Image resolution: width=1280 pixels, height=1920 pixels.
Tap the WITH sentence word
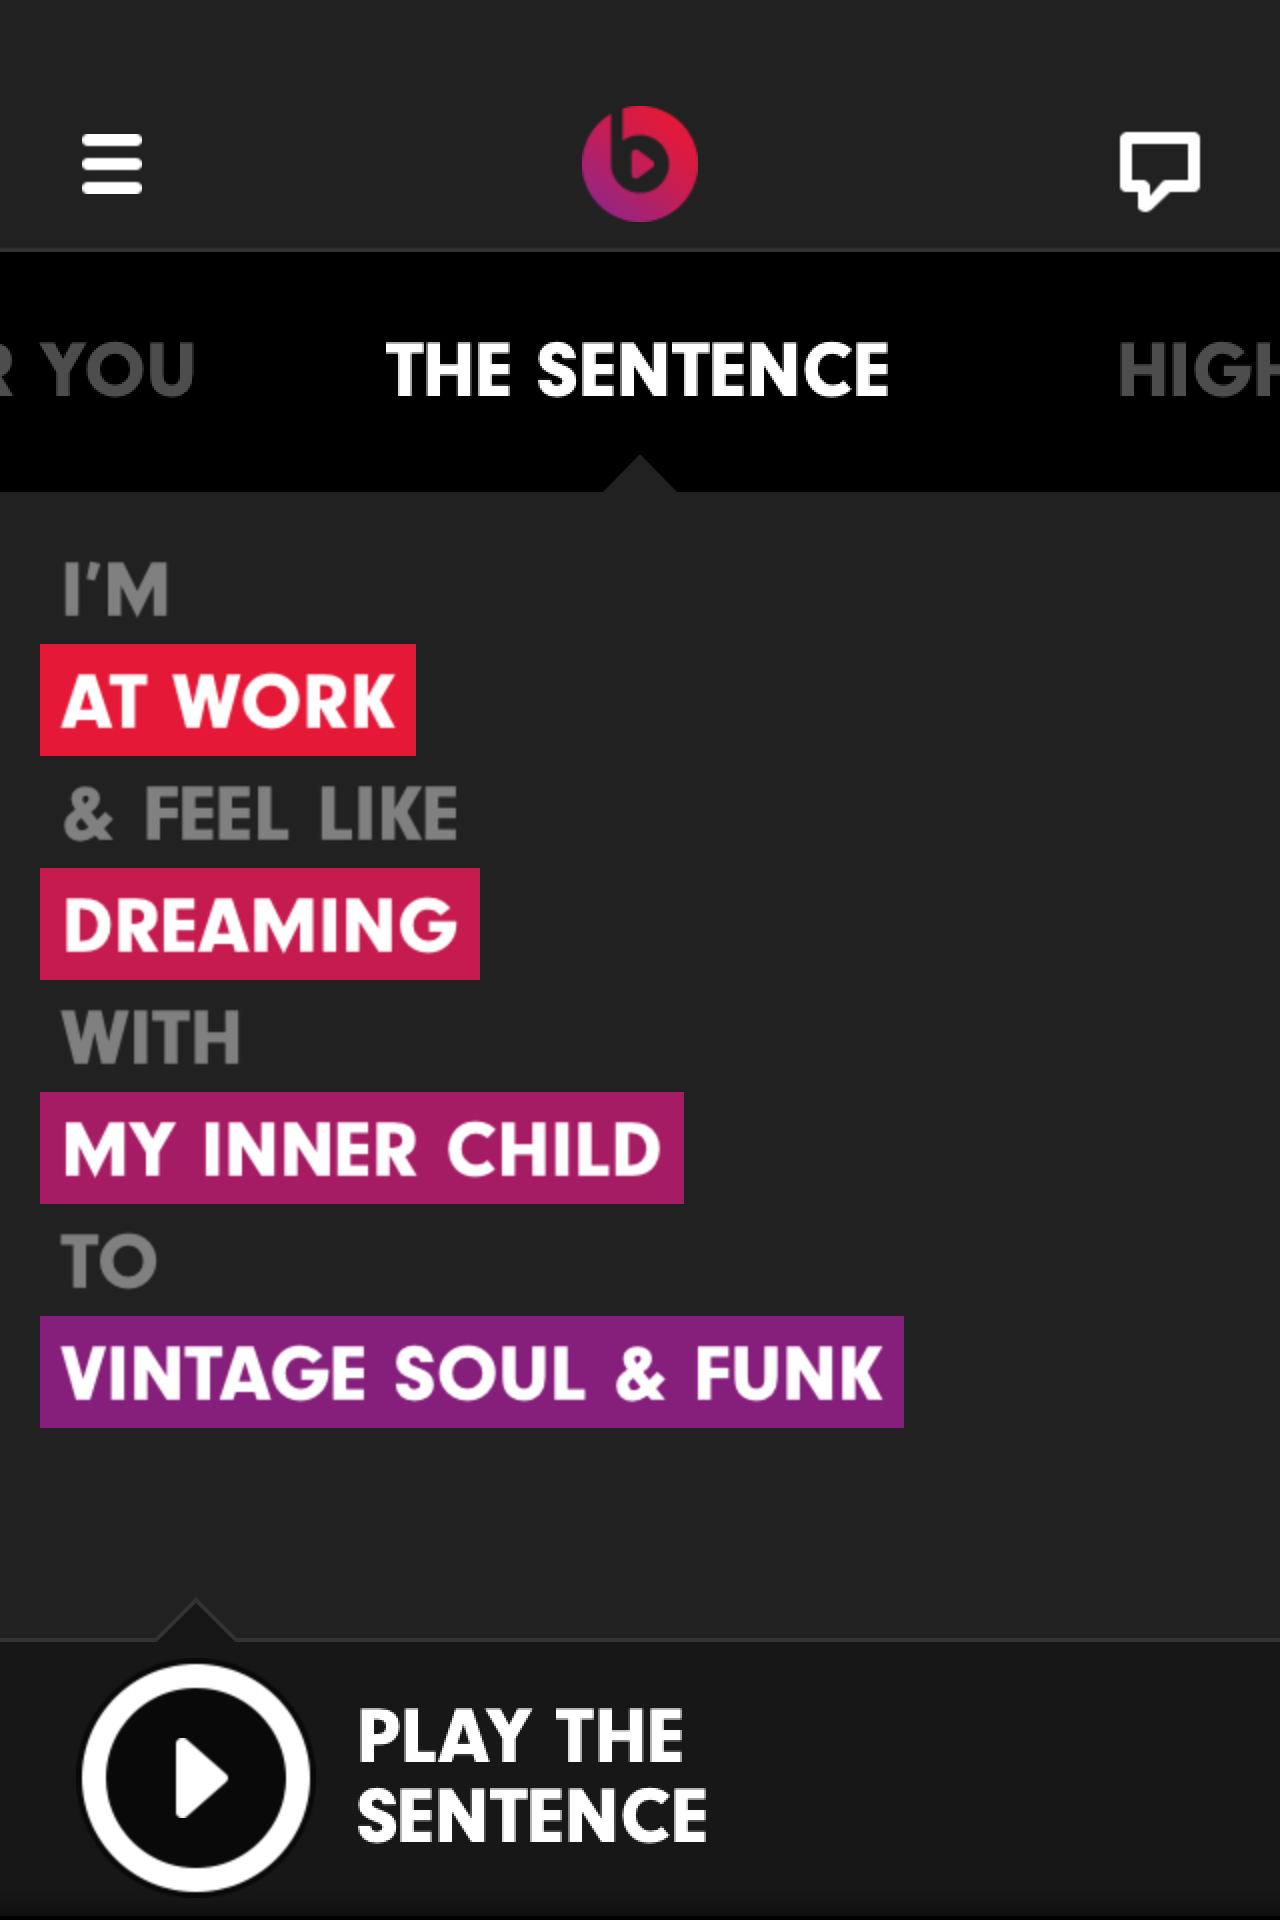point(151,1037)
